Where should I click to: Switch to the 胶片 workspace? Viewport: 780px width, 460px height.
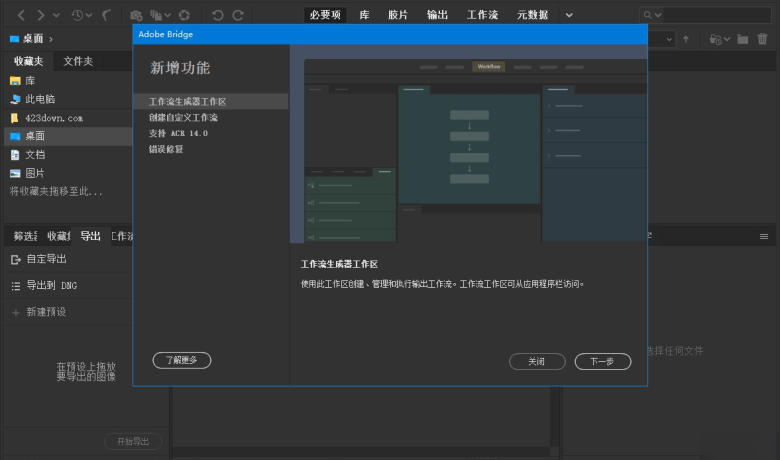coord(398,15)
